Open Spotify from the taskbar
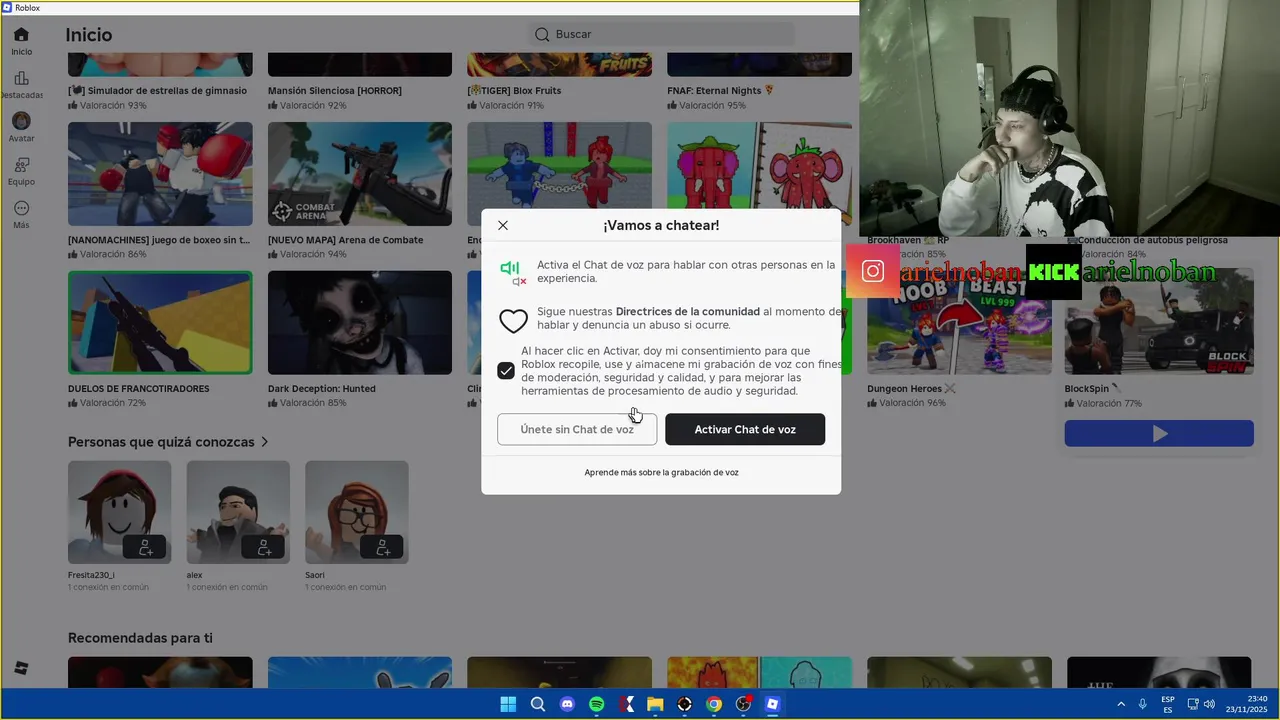The width and height of the screenshot is (1280, 720). [597, 704]
